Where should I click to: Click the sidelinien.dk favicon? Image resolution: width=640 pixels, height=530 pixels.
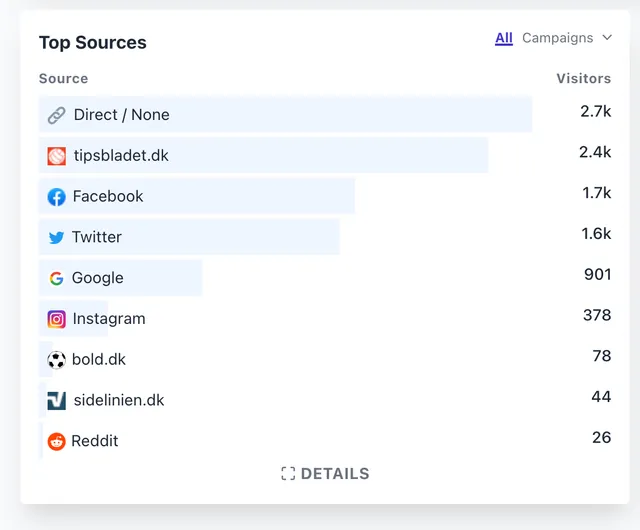[57, 401]
